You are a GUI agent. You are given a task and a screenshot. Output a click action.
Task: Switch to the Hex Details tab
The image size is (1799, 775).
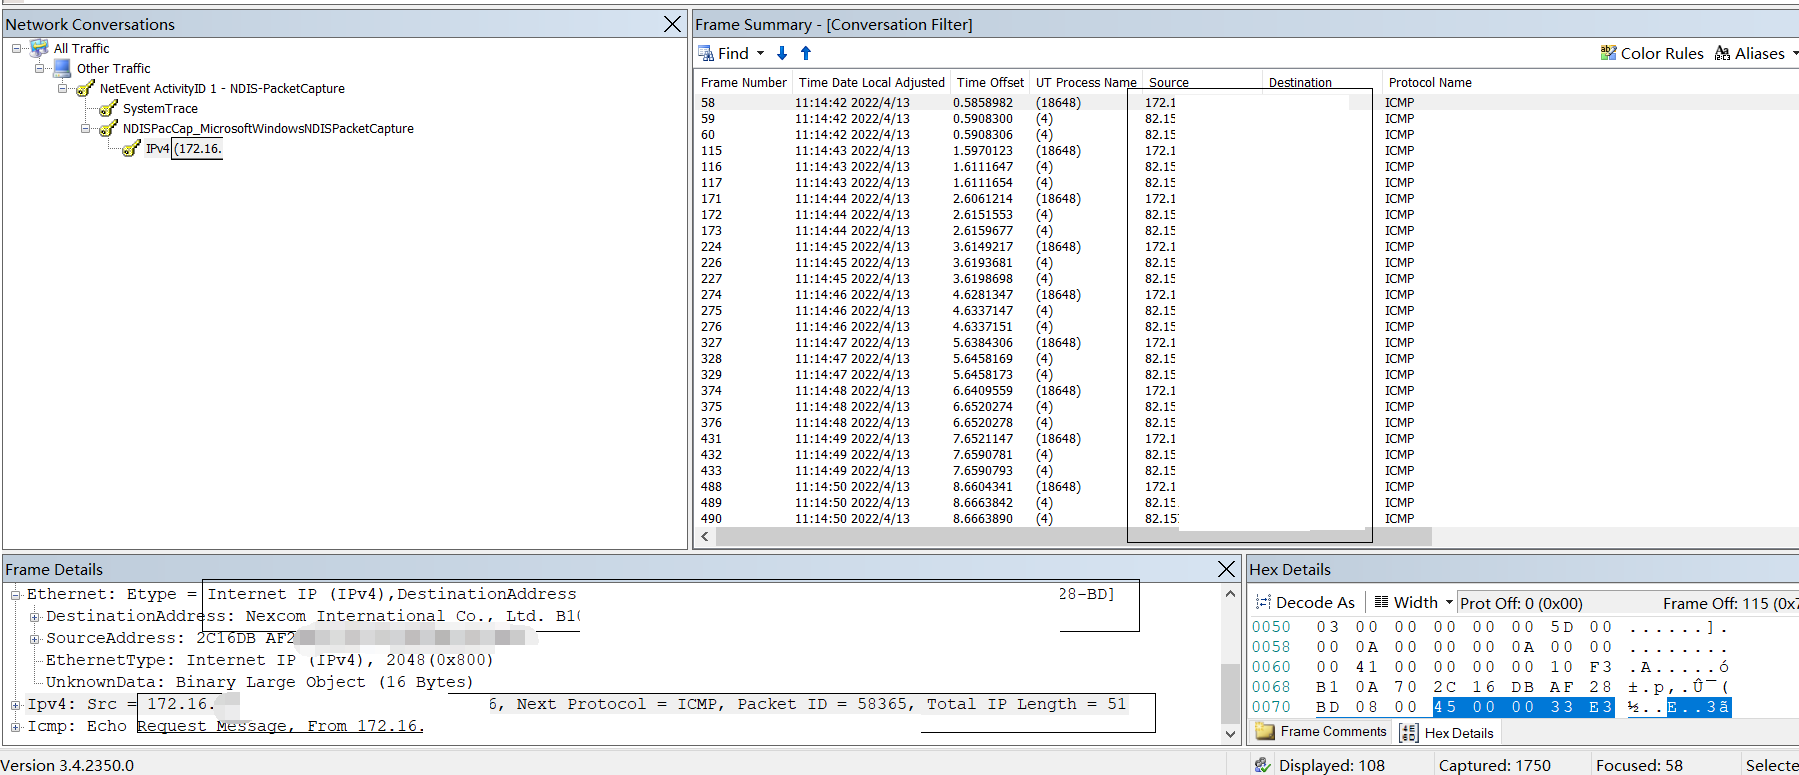tap(1447, 733)
